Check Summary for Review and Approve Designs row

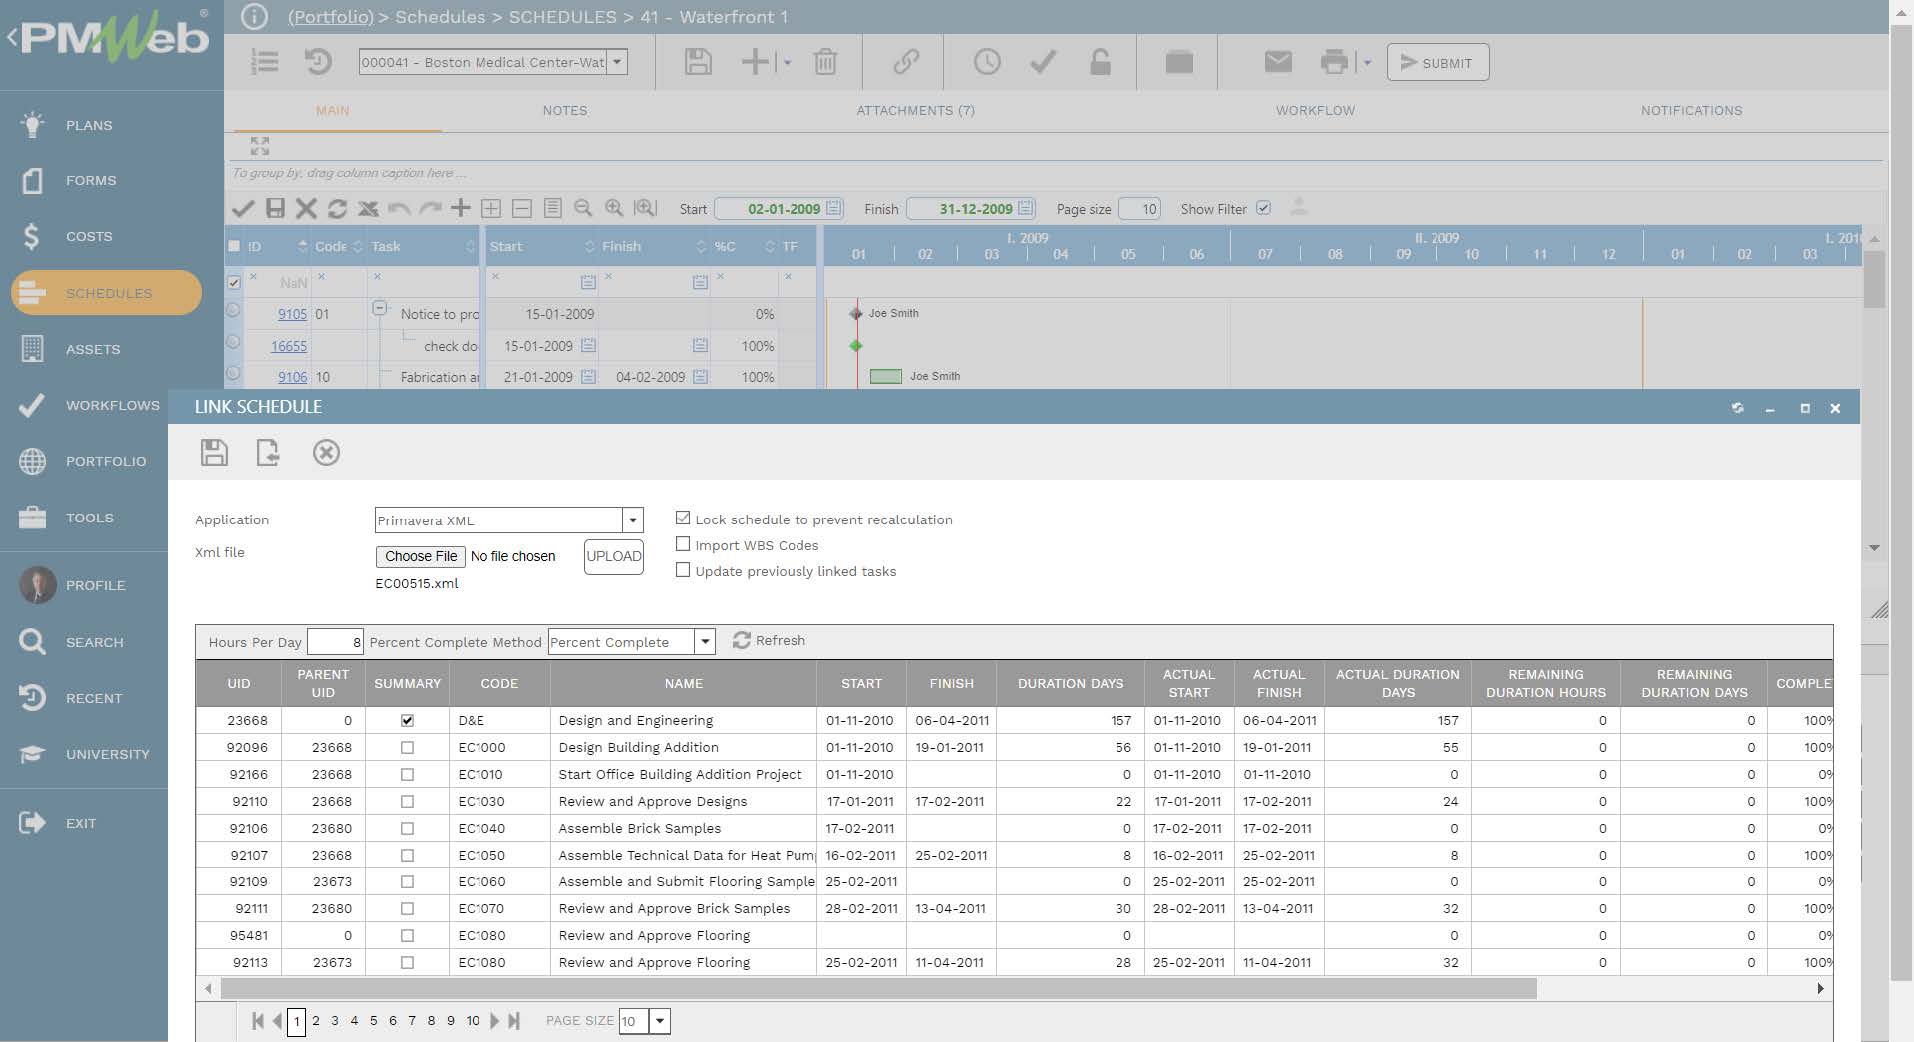[x=407, y=801]
